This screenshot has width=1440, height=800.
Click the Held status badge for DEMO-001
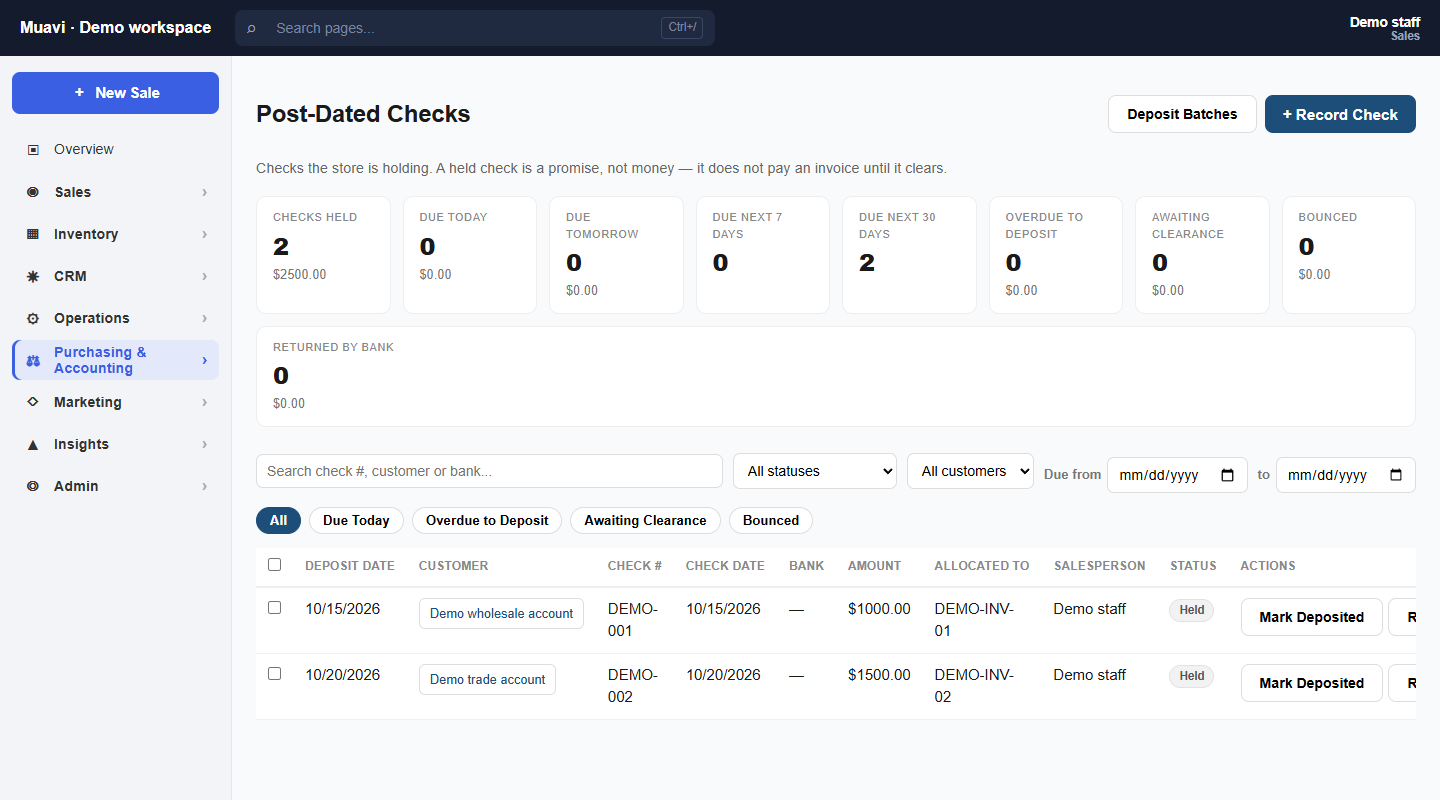click(1191, 610)
